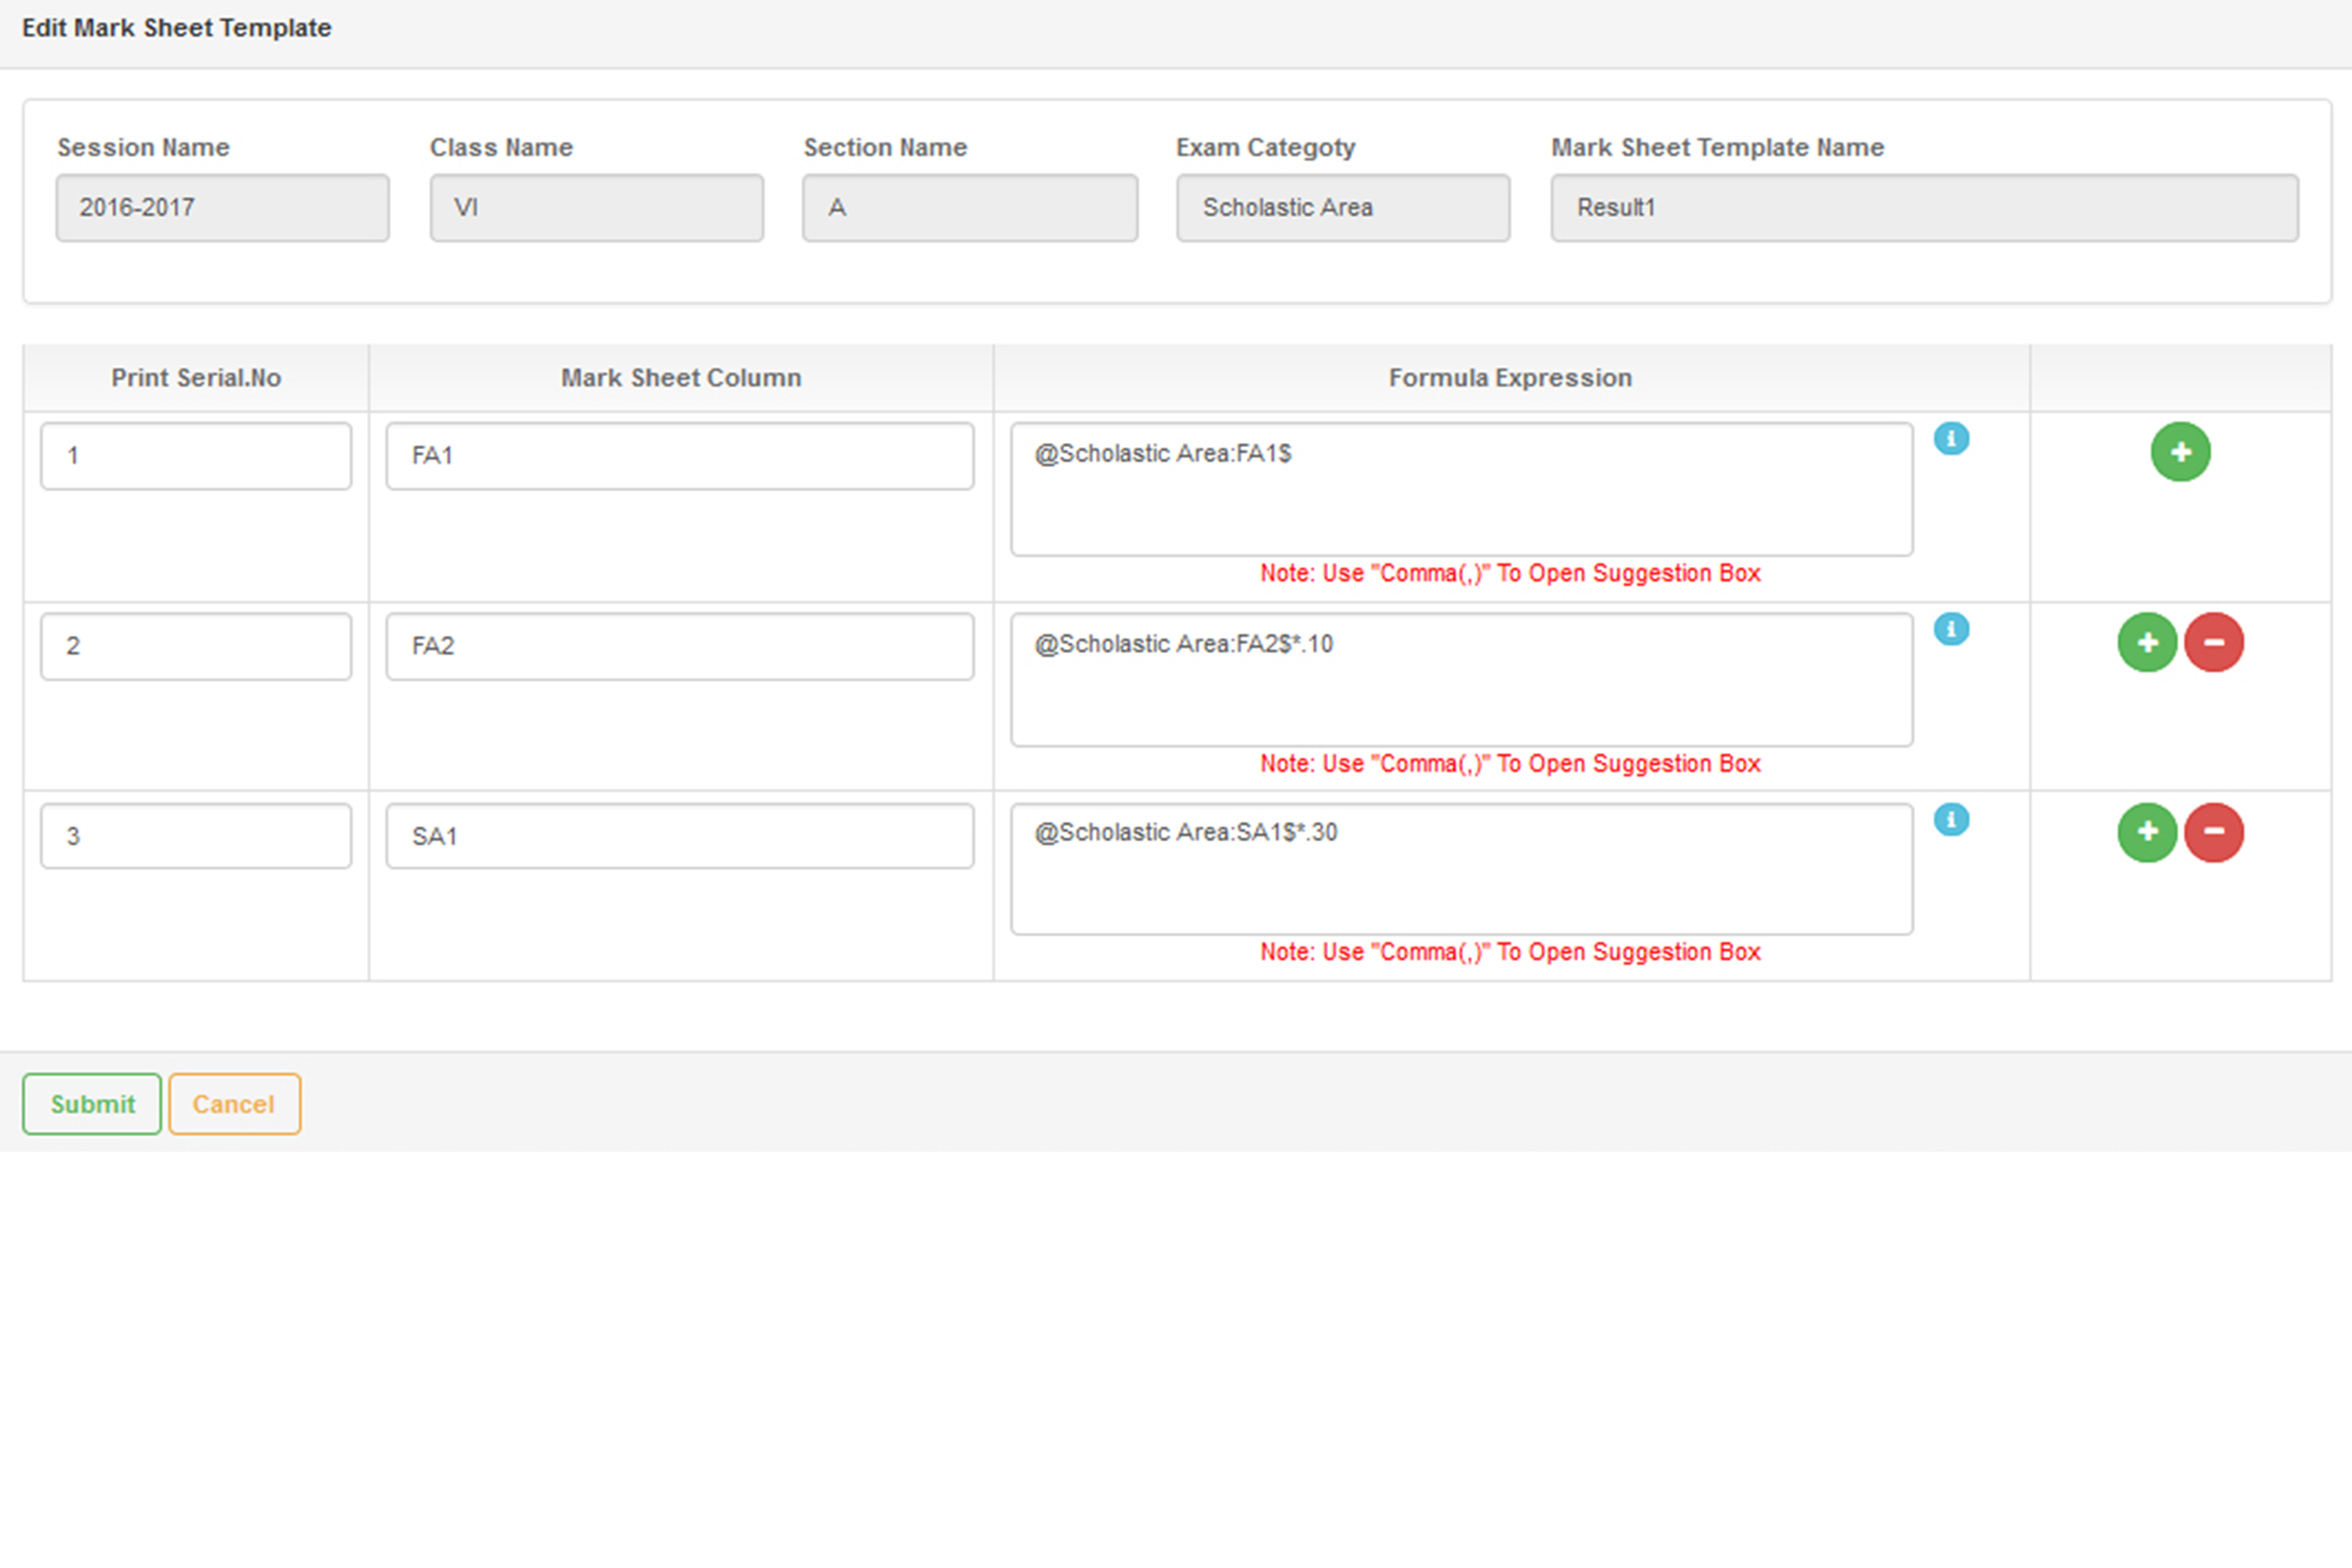Click the formula box with @Scholastic Area:FA1$

coord(1461,489)
